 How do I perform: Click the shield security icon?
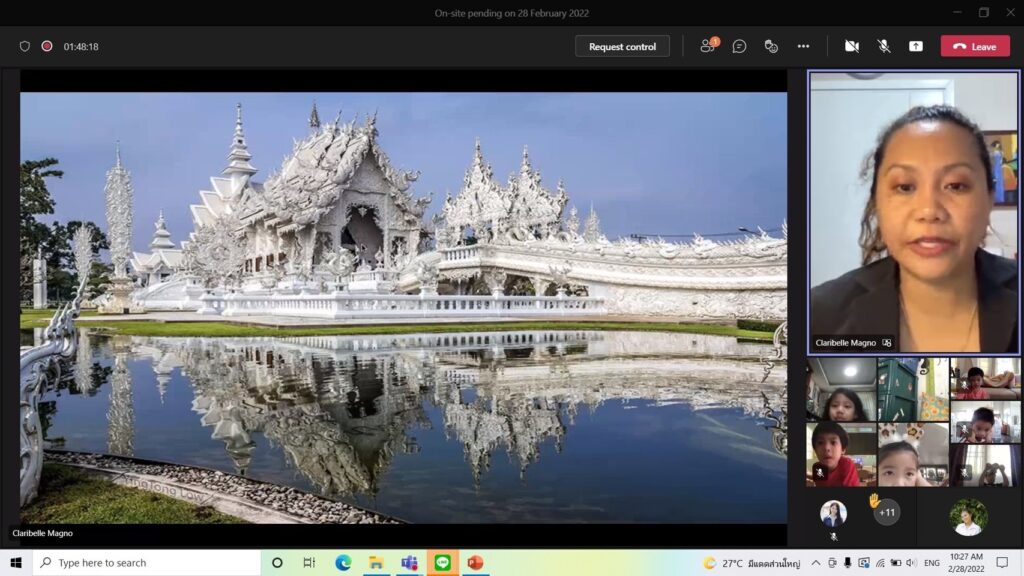(25, 46)
